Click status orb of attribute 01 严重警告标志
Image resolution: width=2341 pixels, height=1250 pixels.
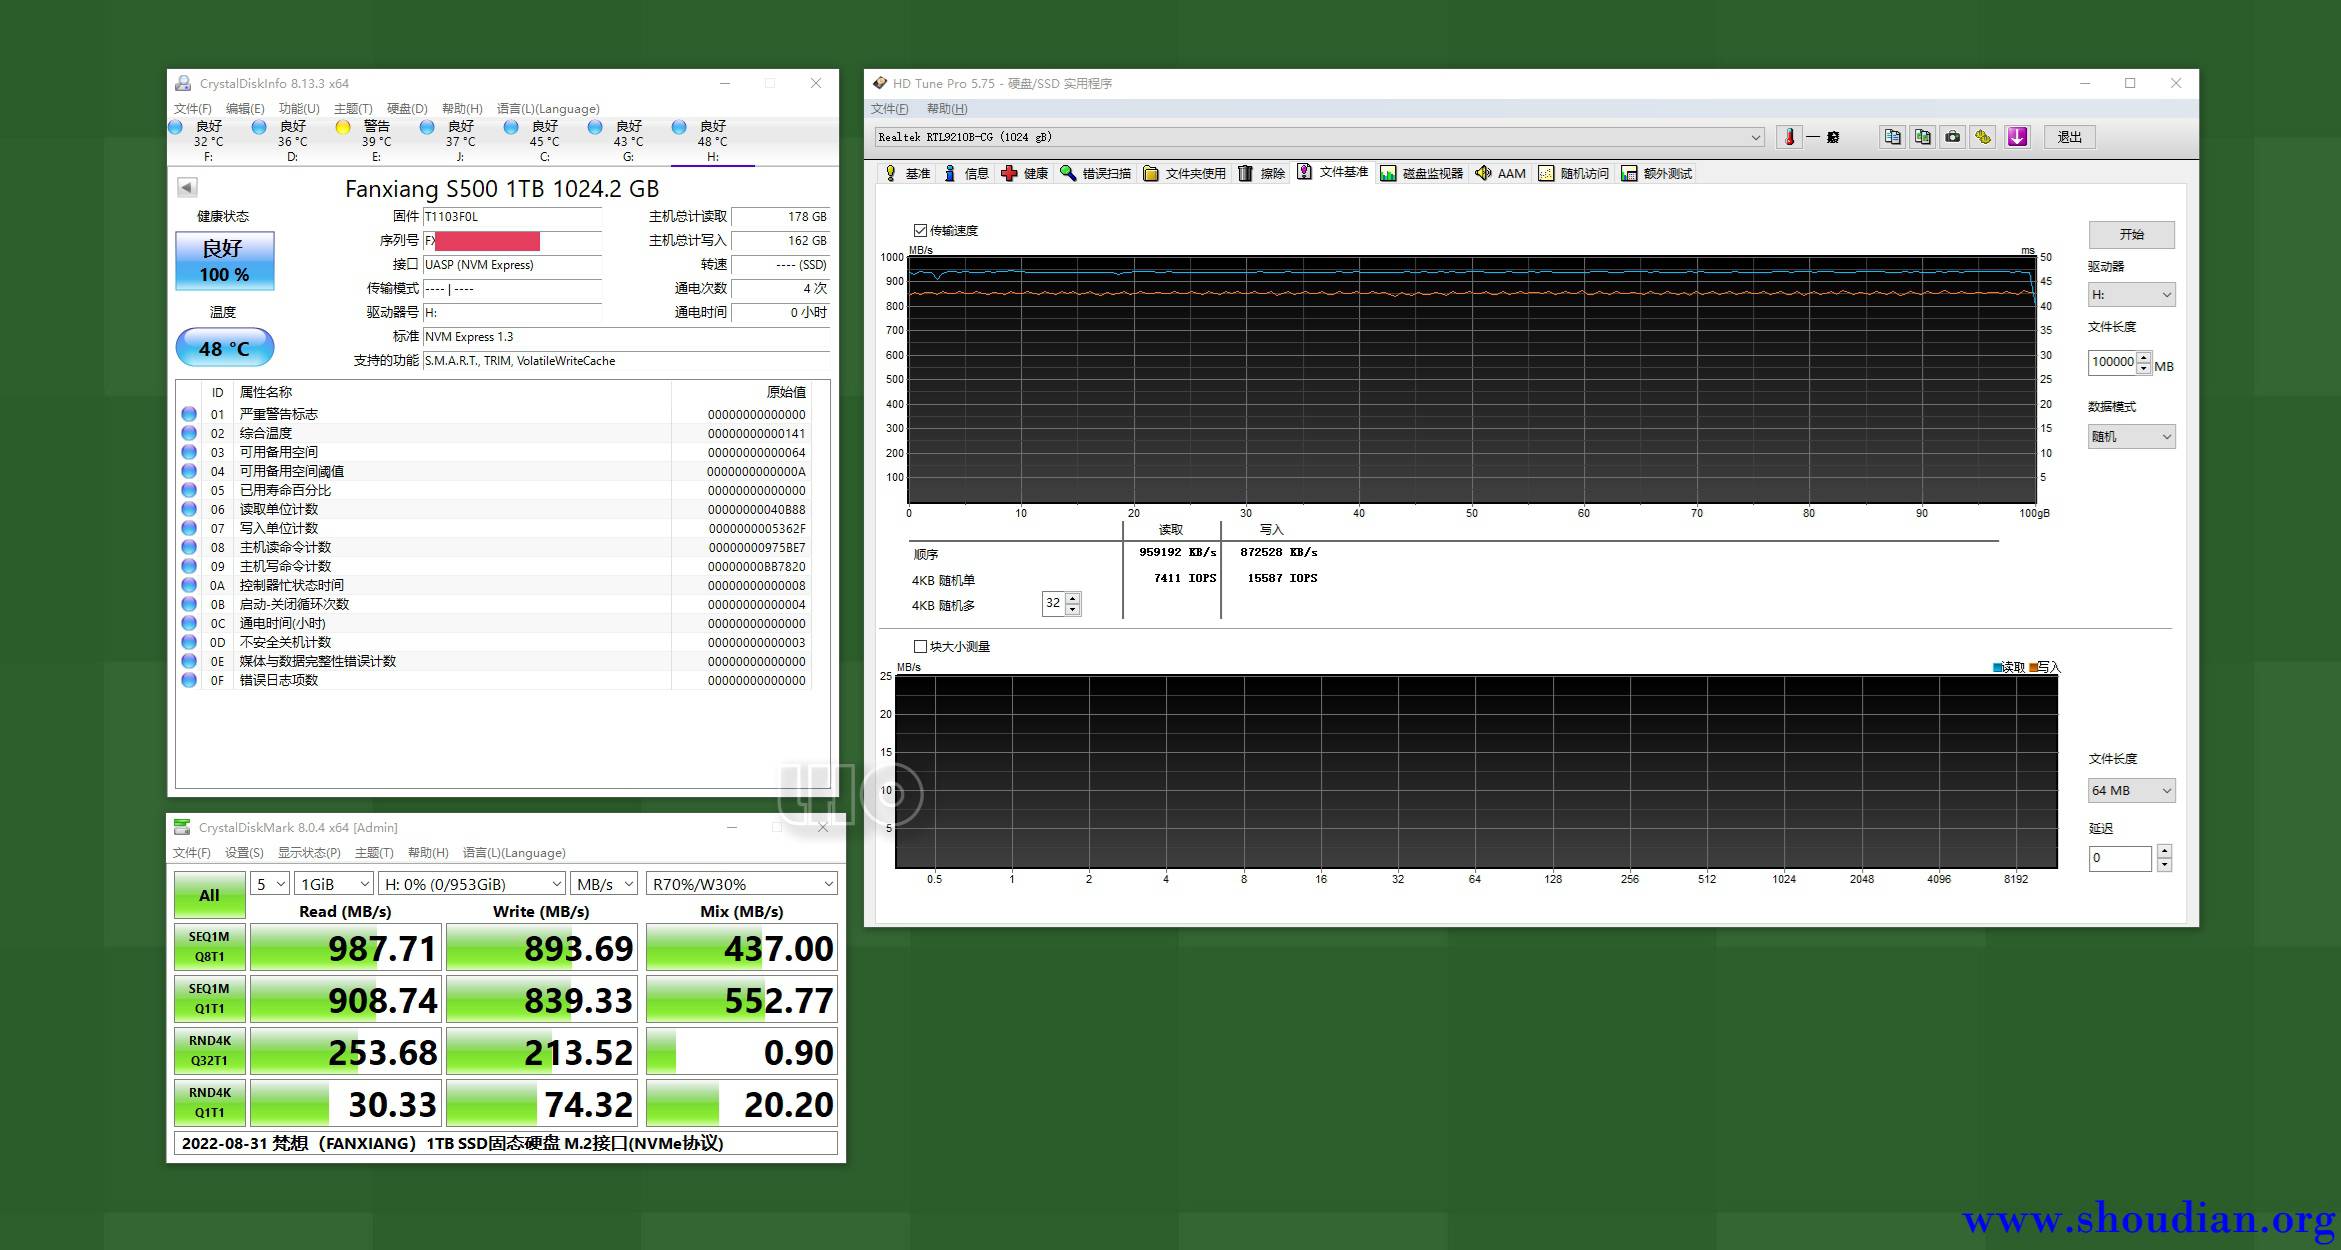click(x=188, y=414)
